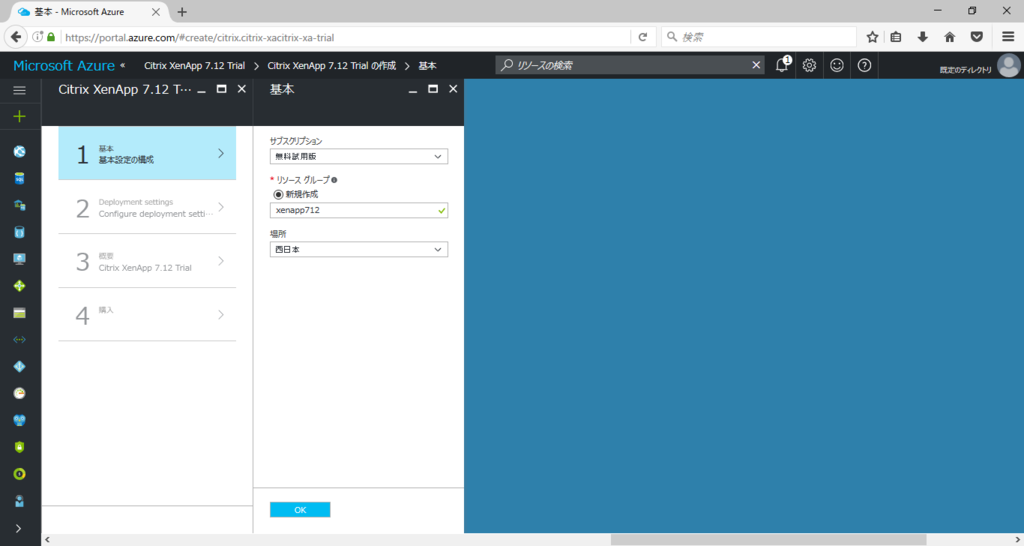Maximize the 基本 blade
1024x546 pixels.
[x=433, y=89]
